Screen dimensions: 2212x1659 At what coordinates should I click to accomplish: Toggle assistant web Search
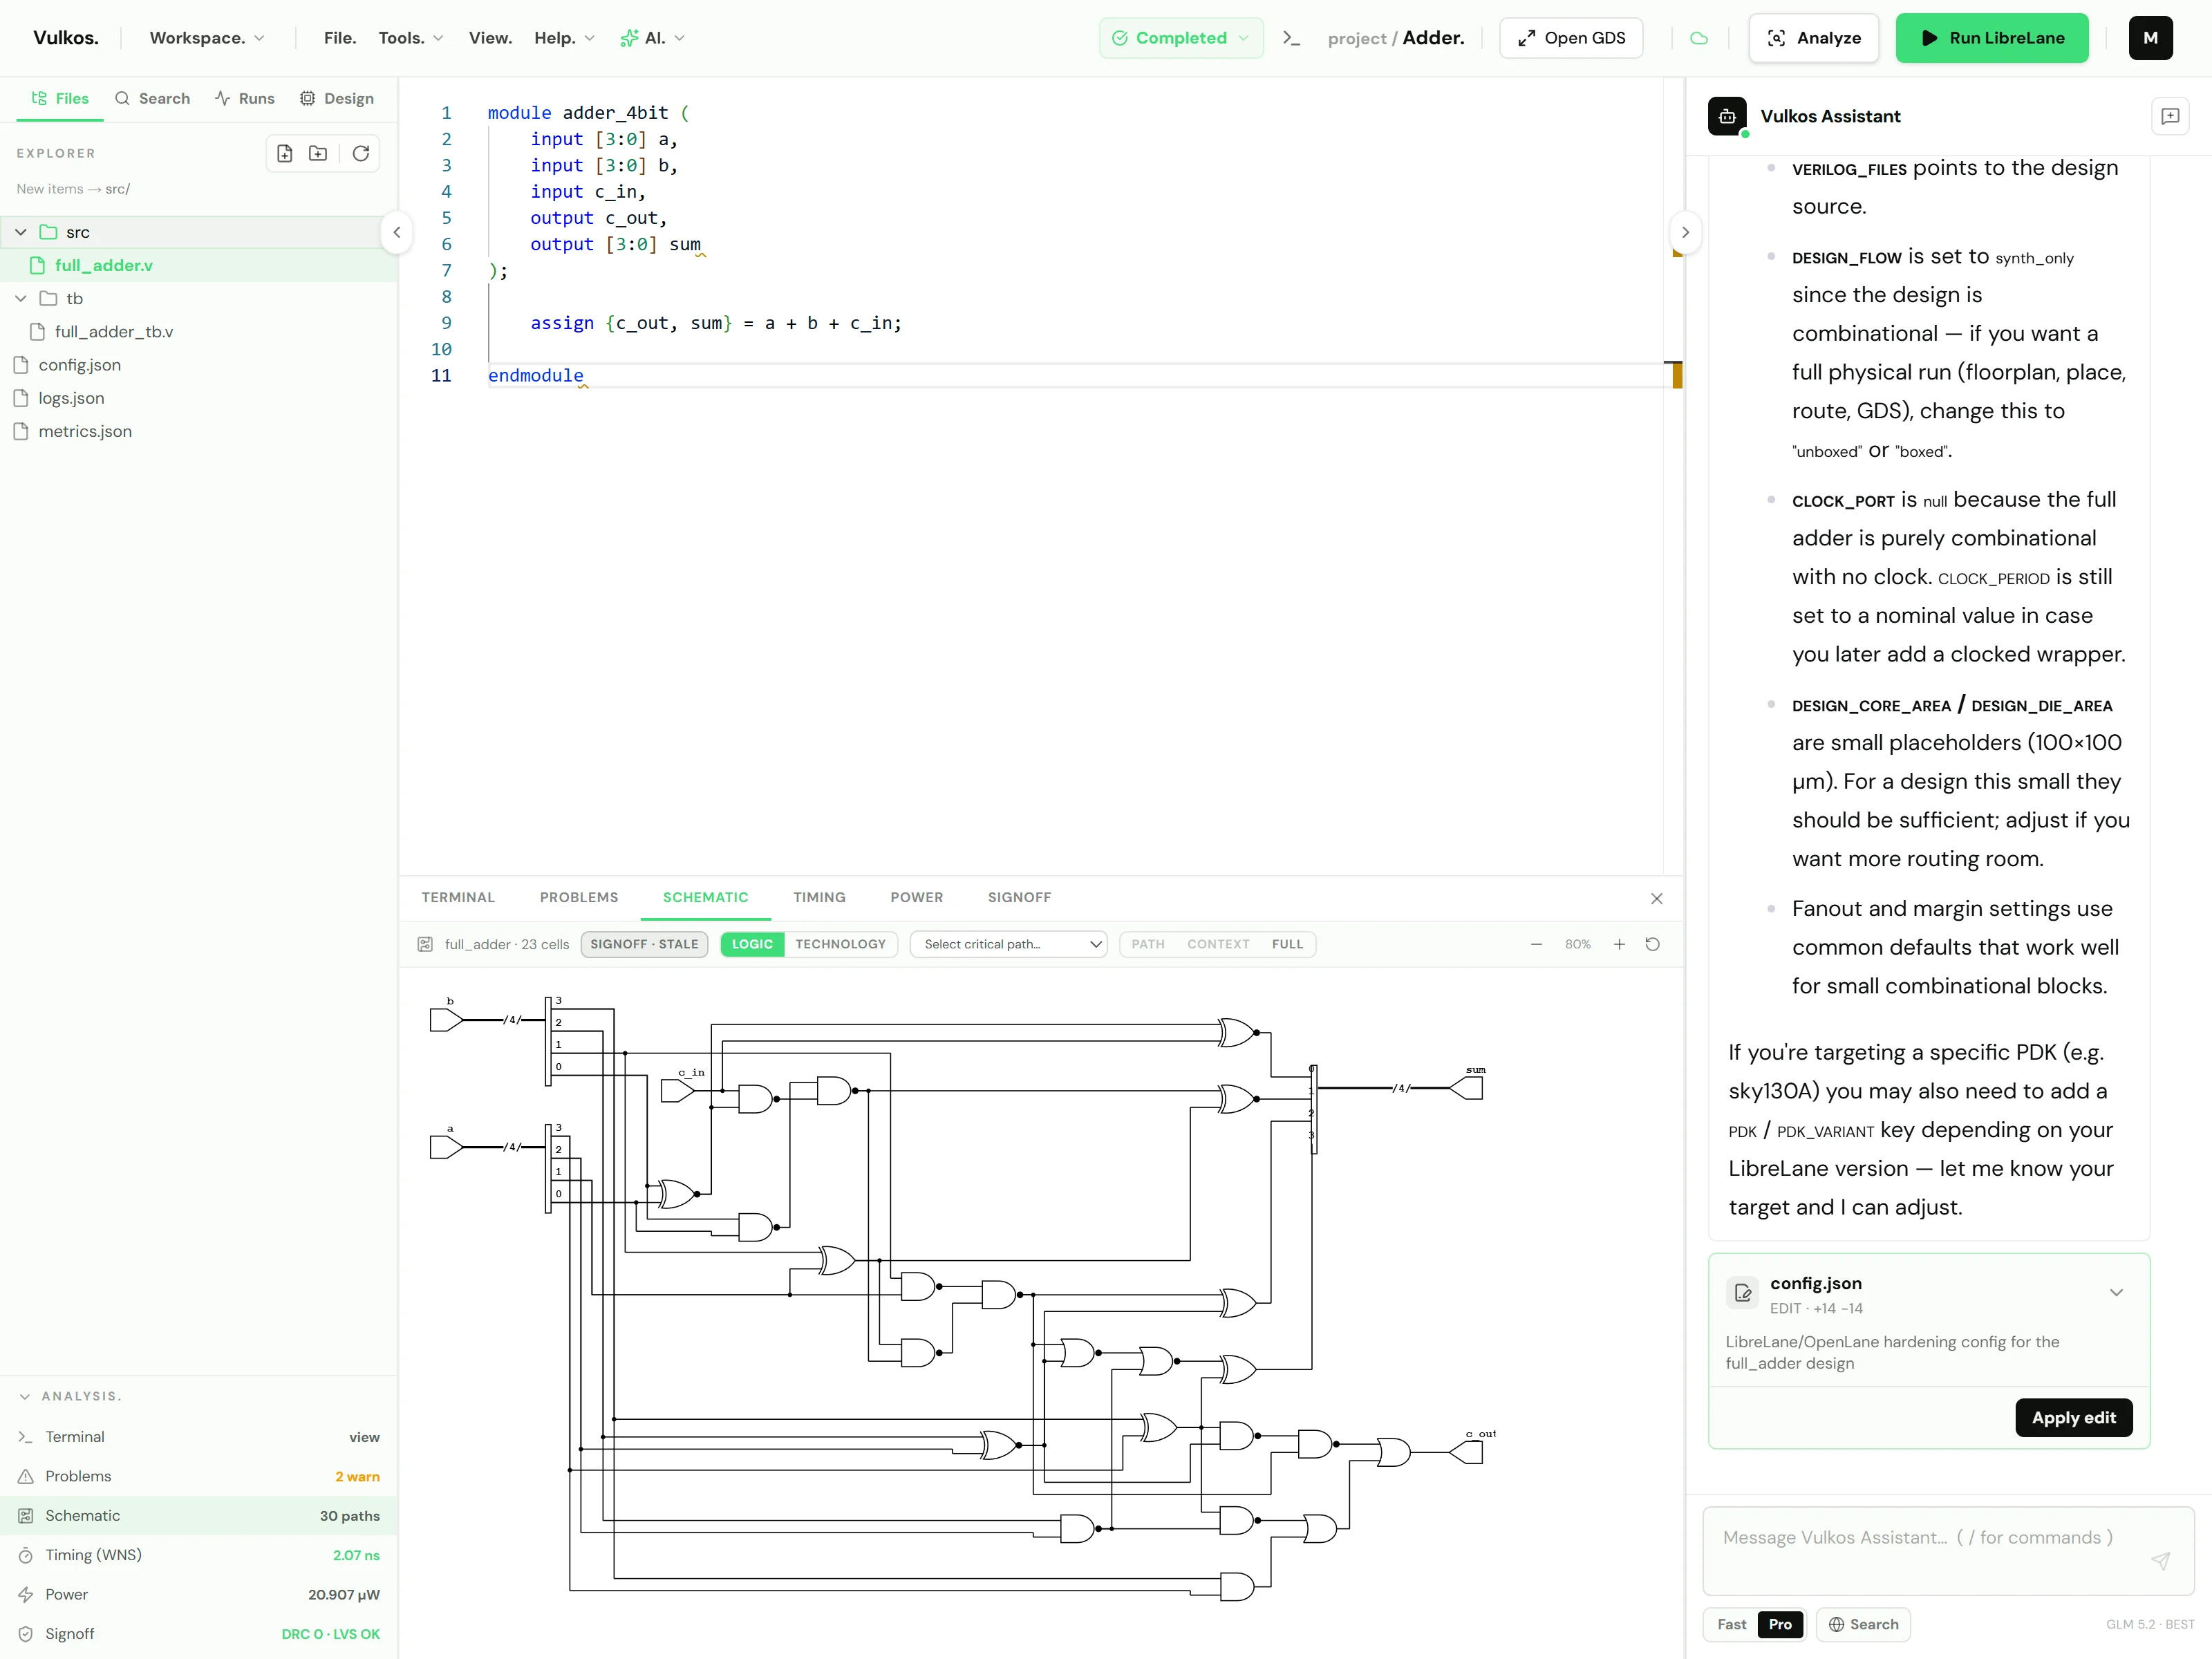[x=1863, y=1625]
